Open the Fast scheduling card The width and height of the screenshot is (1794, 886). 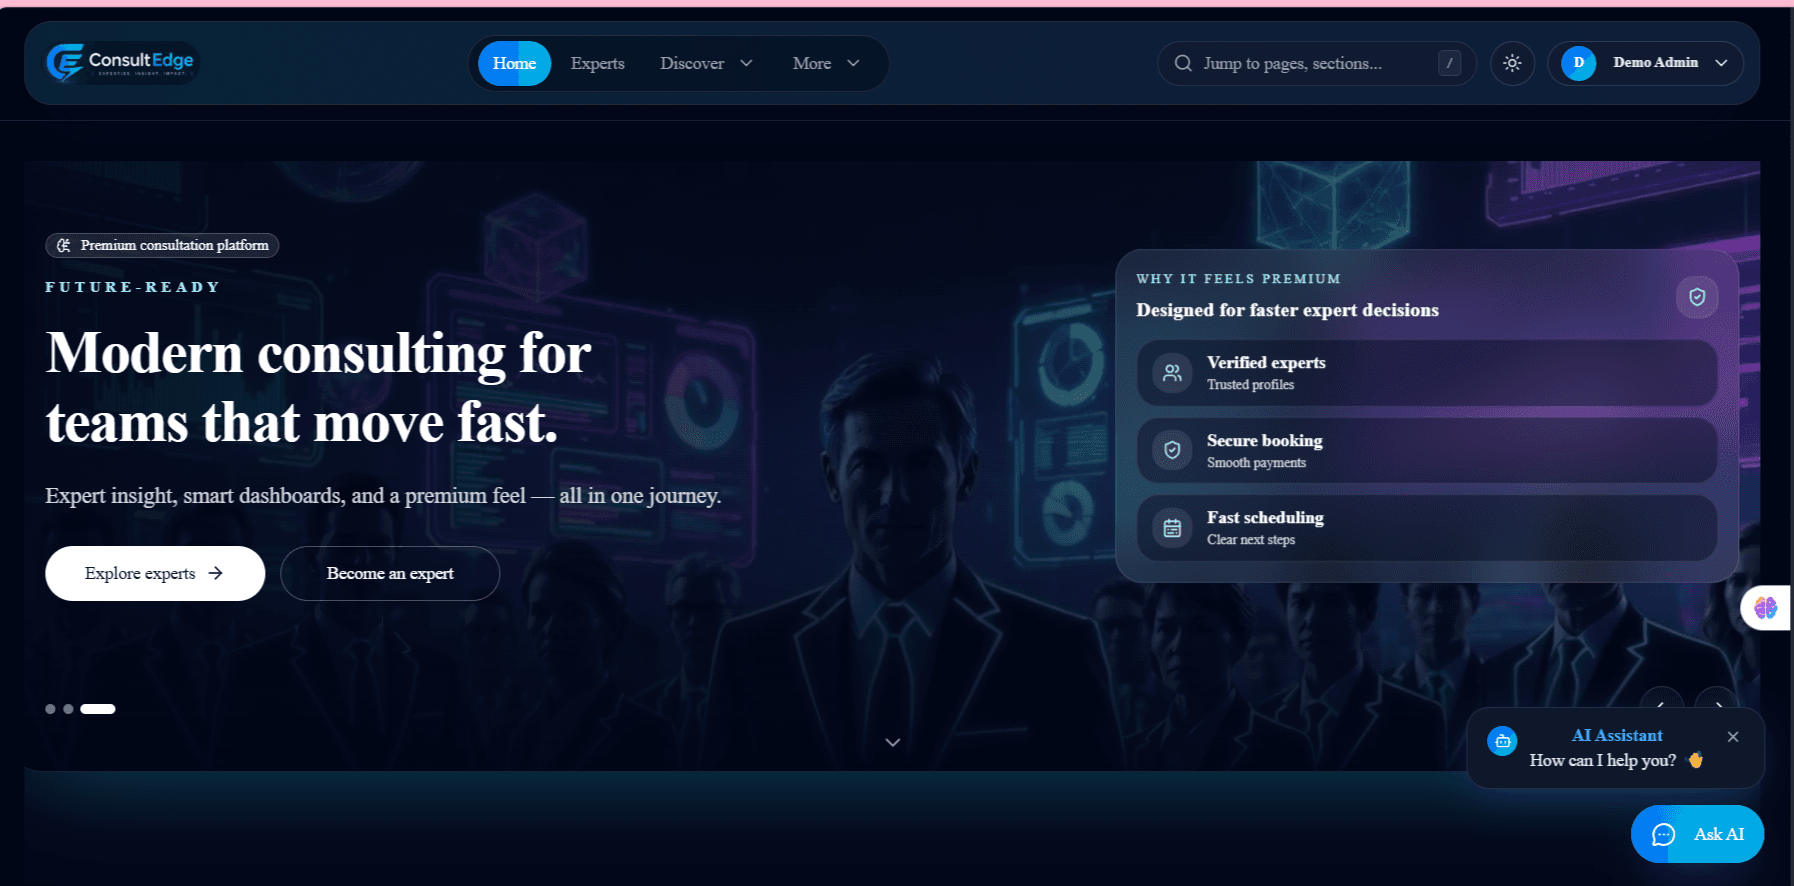[x=1427, y=528]
